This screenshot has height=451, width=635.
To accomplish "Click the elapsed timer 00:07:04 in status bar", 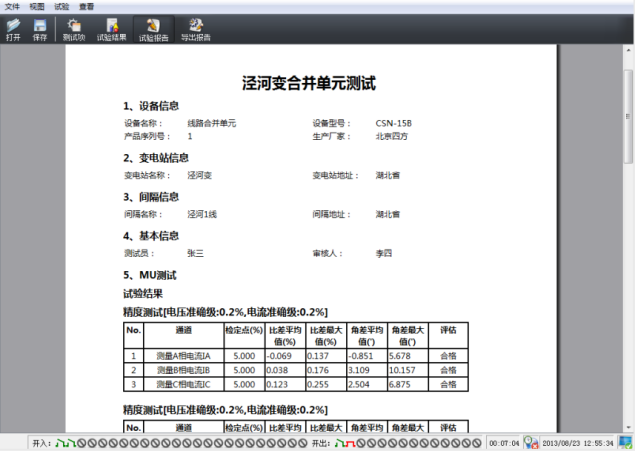I will click(x=502, y=442).
